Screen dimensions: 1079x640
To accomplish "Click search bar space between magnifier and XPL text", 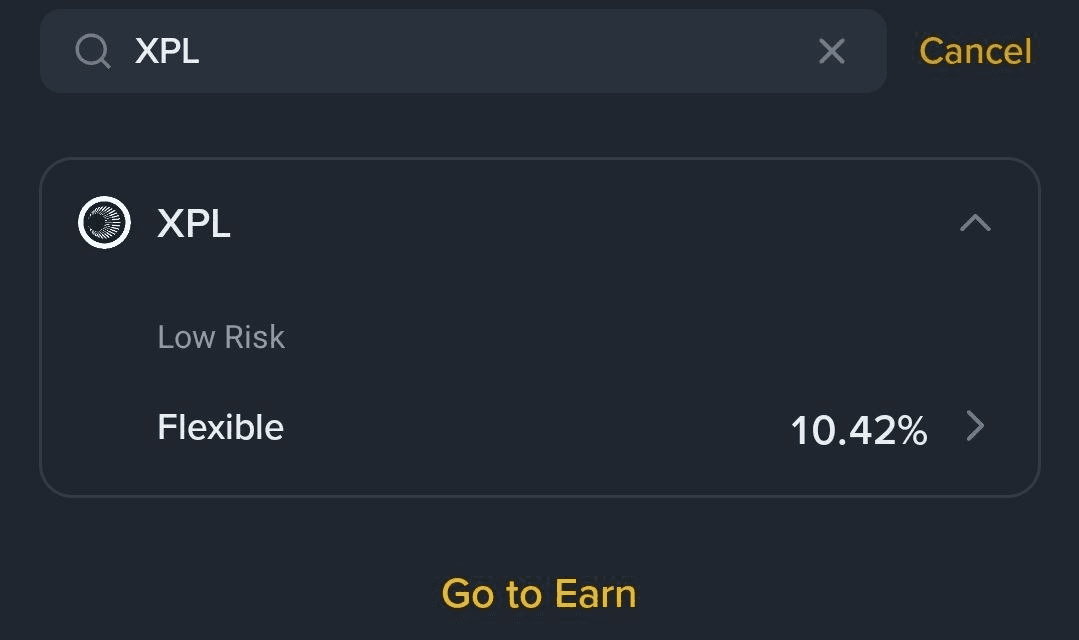I will pos(123,51).
